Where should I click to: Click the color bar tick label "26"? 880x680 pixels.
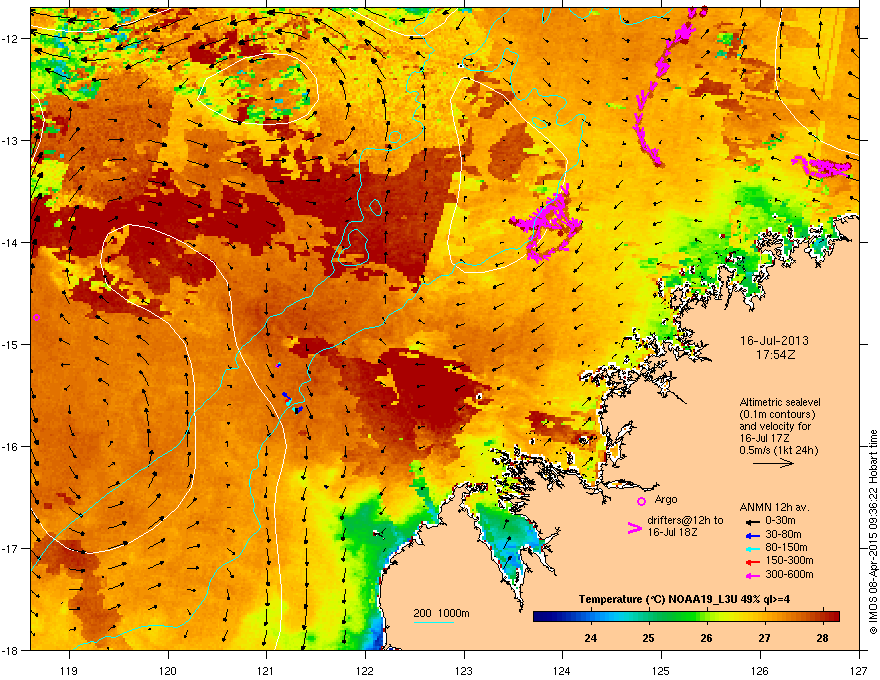coord(707,638)
